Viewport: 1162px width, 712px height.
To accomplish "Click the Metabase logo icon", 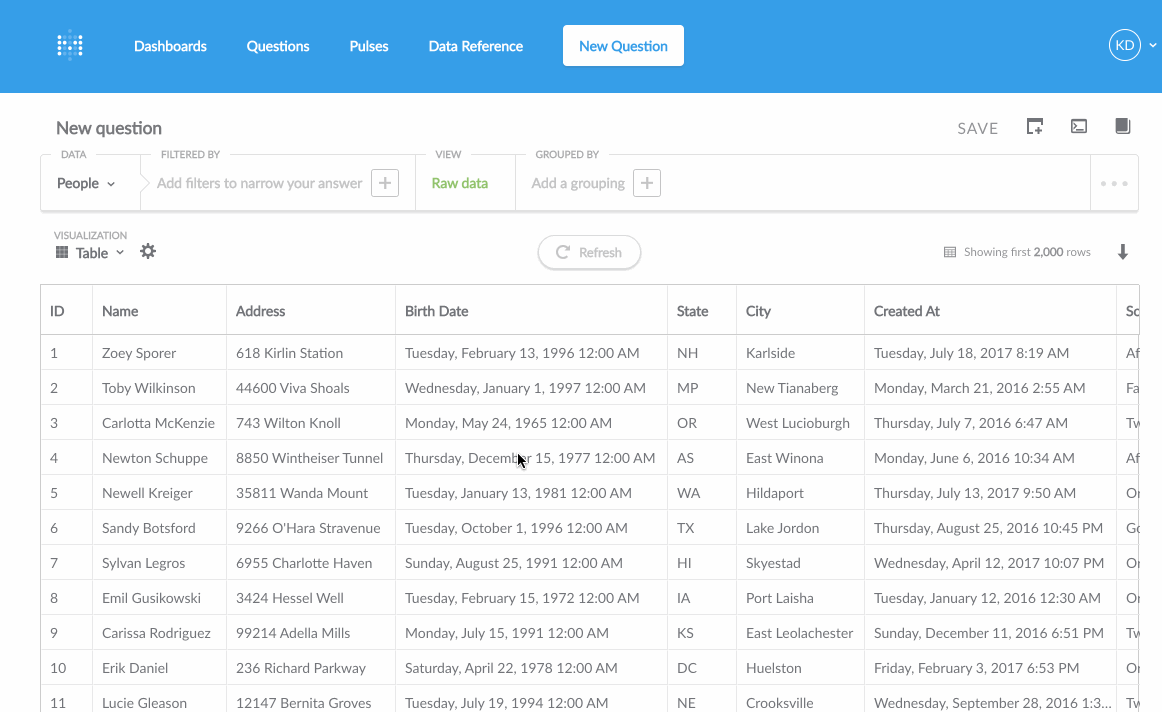I will point(69,46).
